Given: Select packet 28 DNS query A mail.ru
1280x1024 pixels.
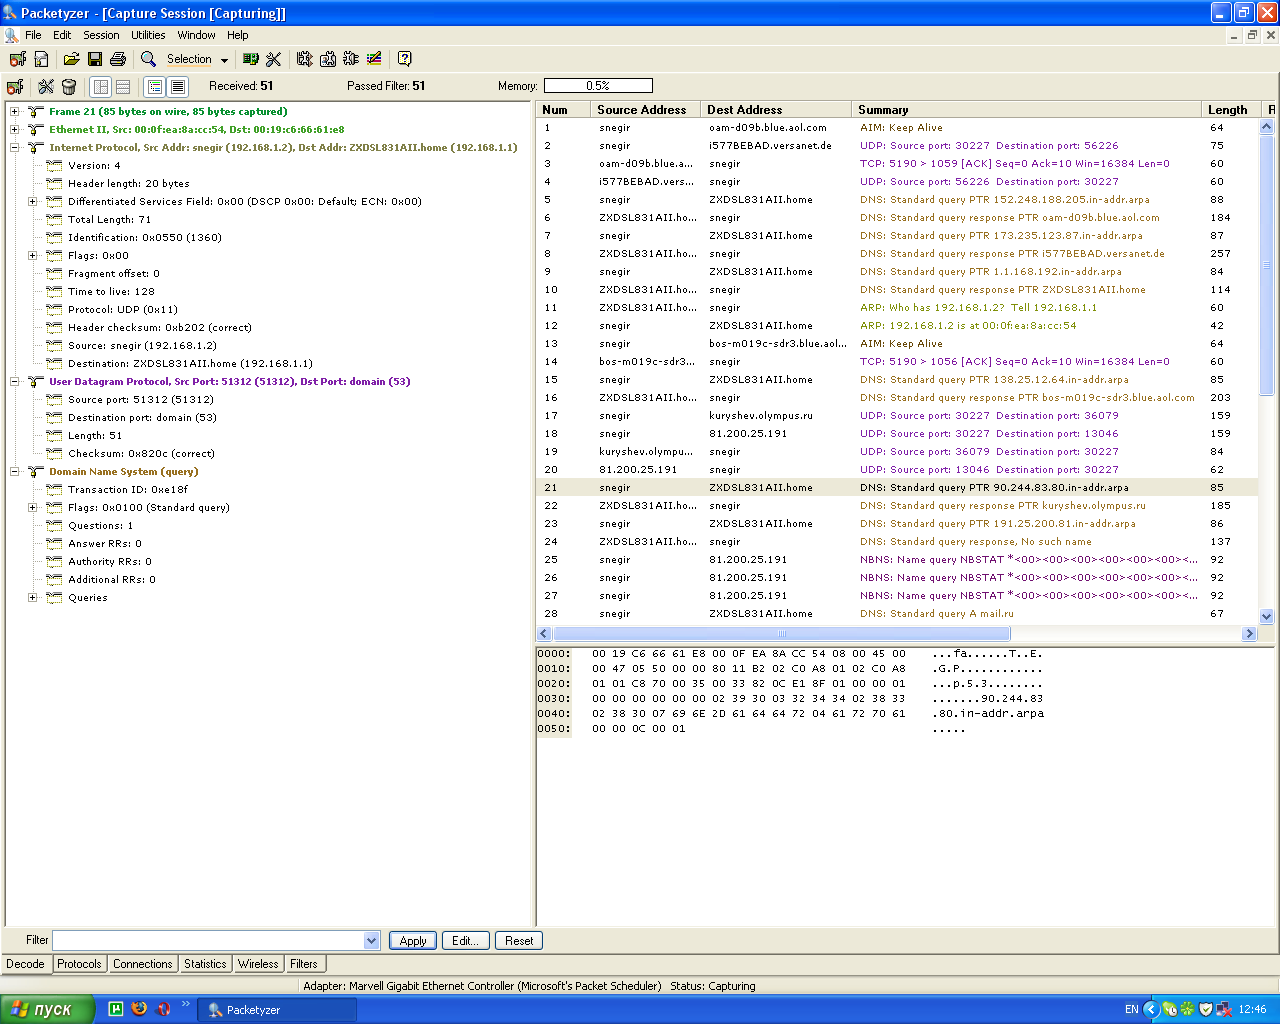Looking at the screenshot, I should [x=898, y=614].
